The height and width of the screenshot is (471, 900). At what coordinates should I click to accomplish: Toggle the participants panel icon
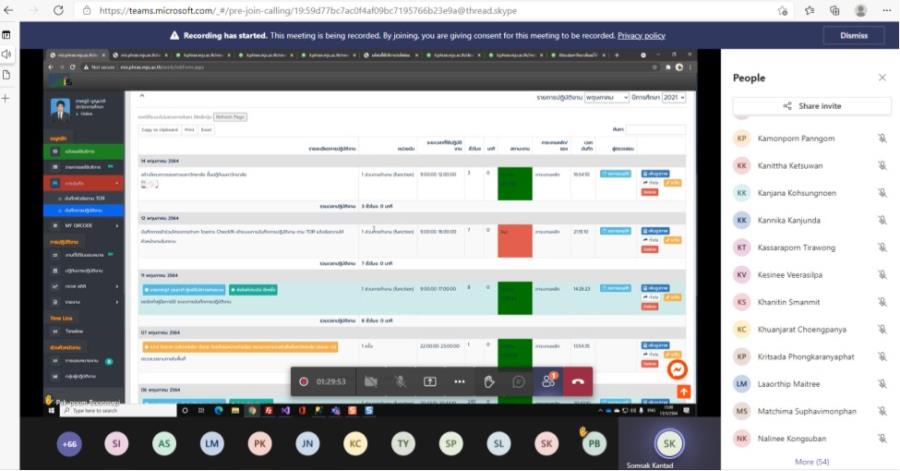click(548, 381)
